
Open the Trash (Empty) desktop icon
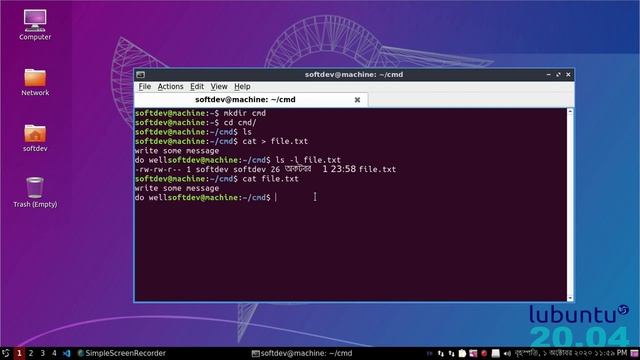coord(35,192)
